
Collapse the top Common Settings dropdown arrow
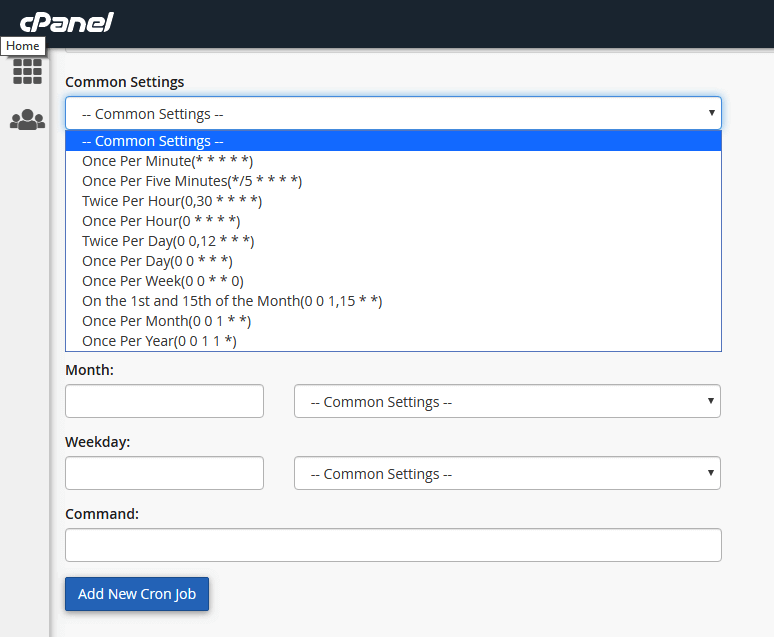[x=711, y=113]
